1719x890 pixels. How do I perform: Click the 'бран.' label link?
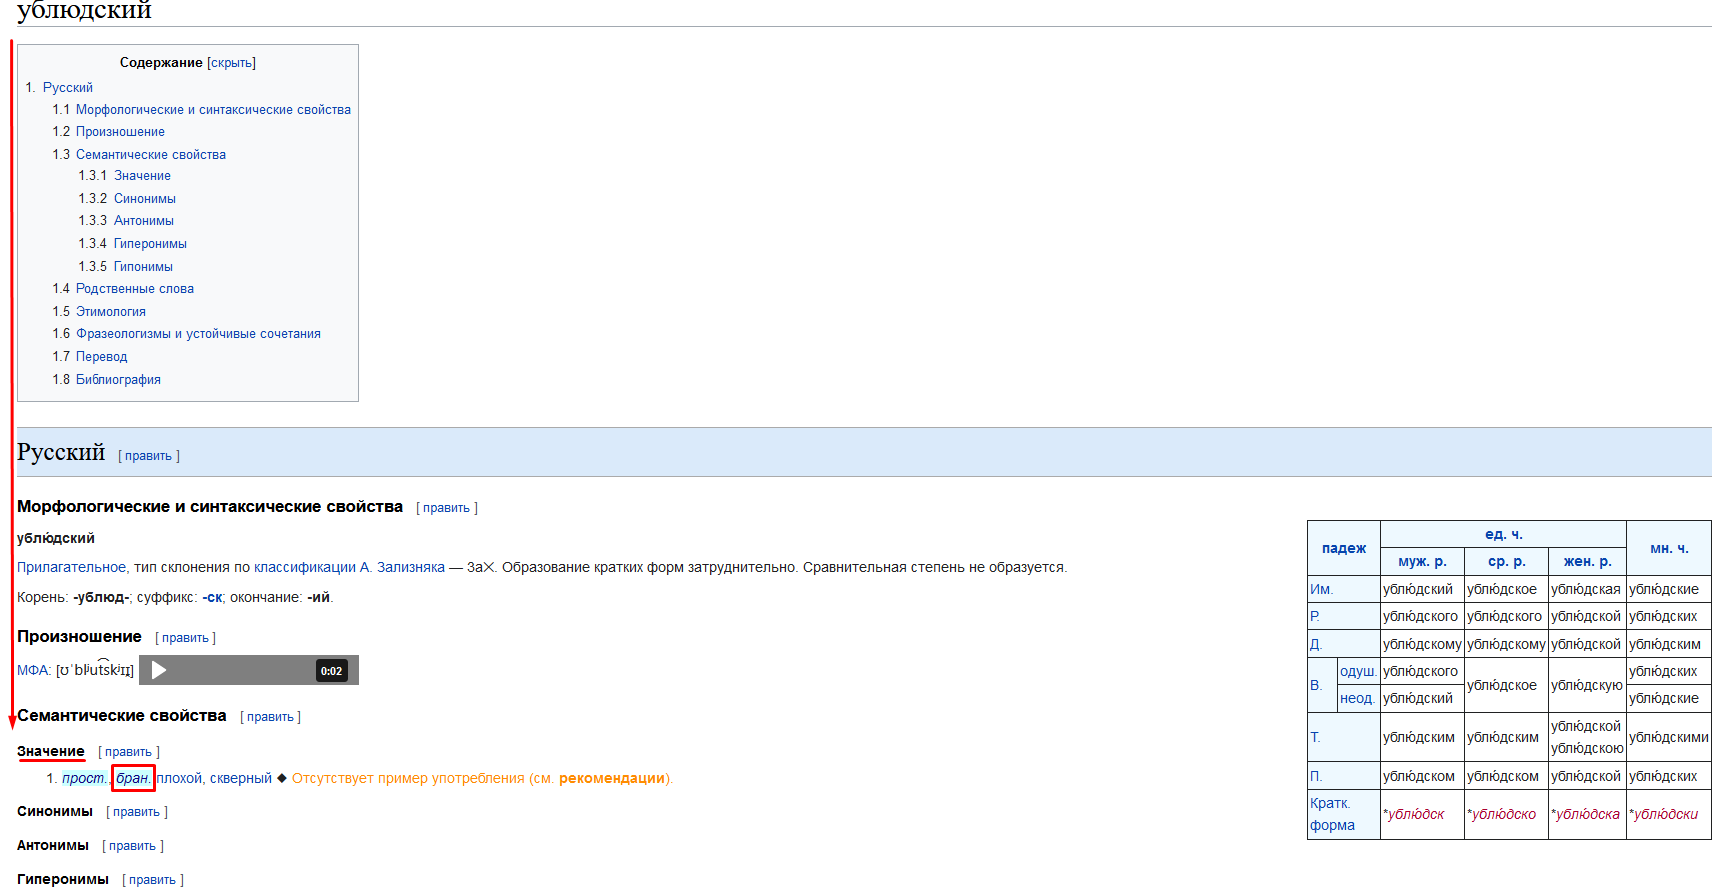132,778
